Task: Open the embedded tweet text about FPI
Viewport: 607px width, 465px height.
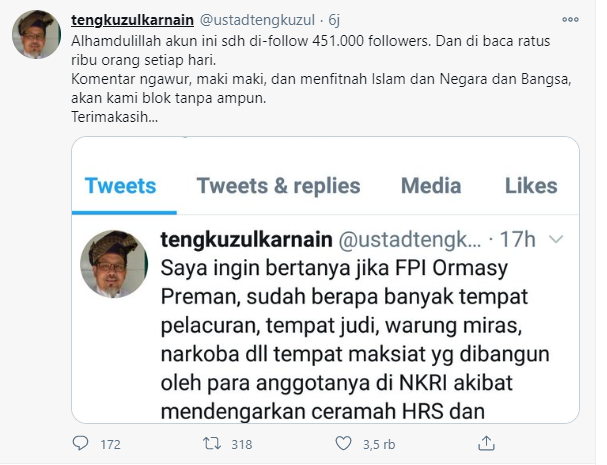Action: [355, 340]
